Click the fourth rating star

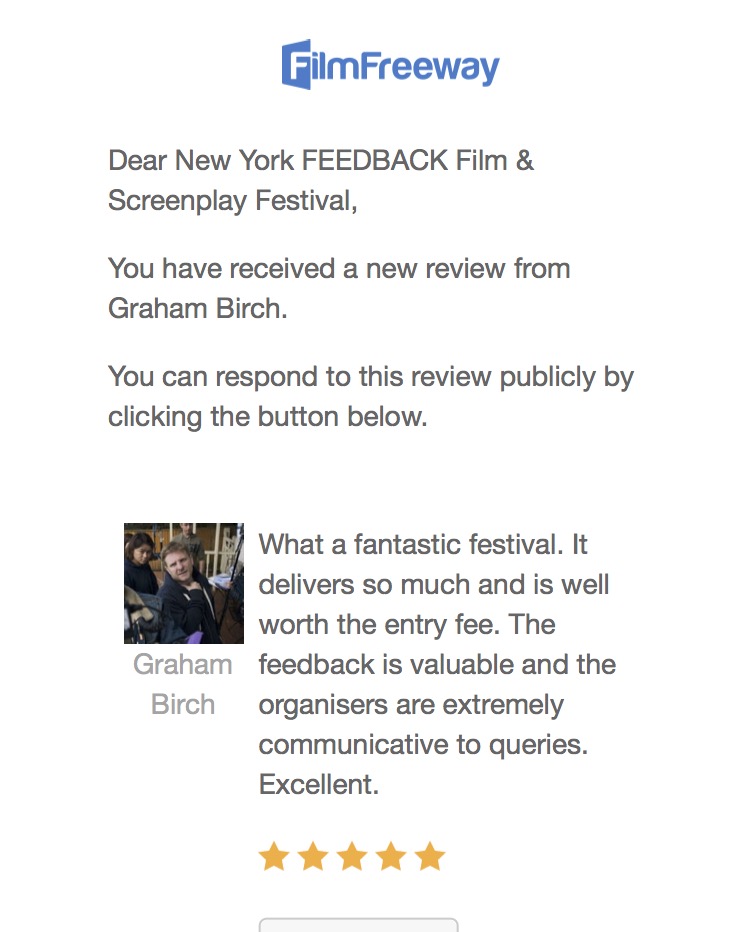click(391, 856)
